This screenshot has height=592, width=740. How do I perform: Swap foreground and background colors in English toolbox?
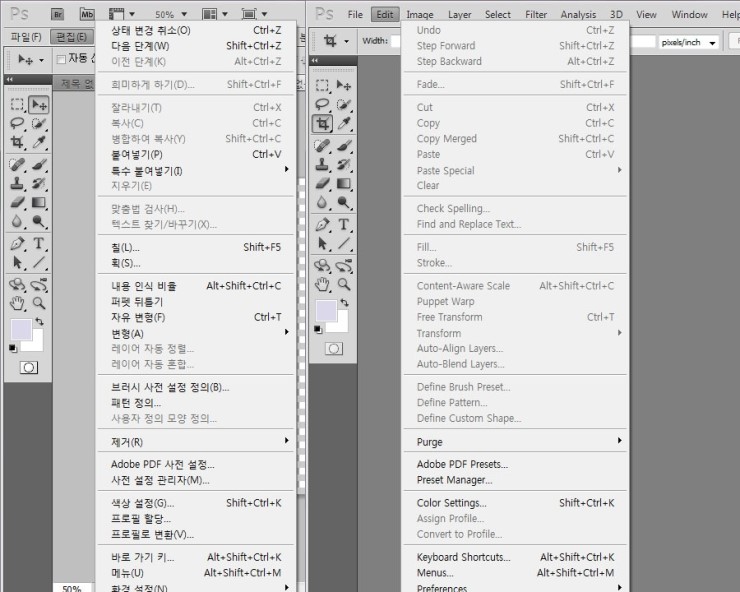(x=345, y=303)
